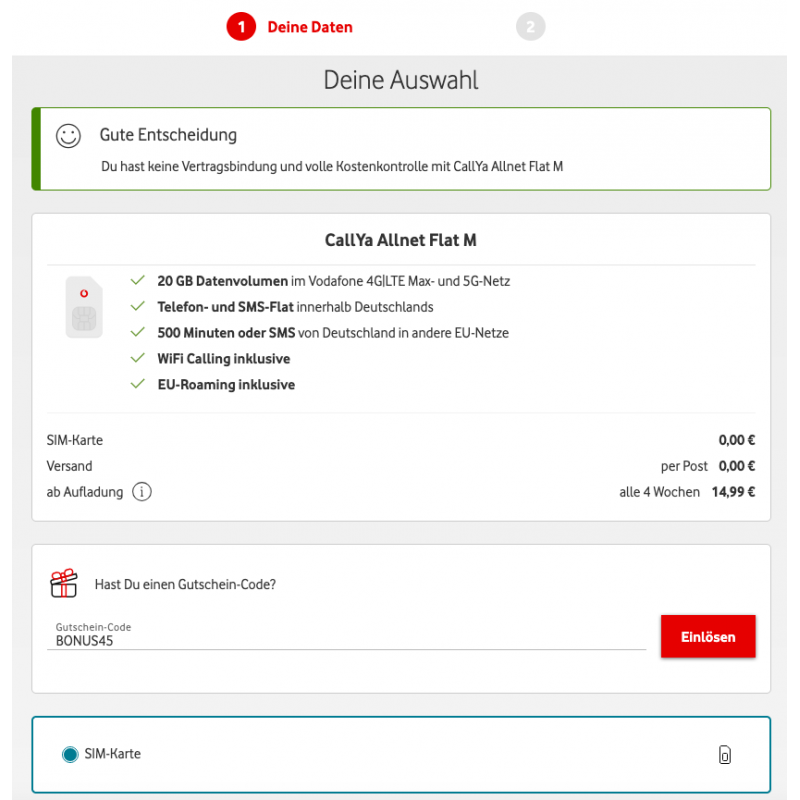800x800 pixels.
Task: Click the SIM card product image
Action: coord(84,307)
